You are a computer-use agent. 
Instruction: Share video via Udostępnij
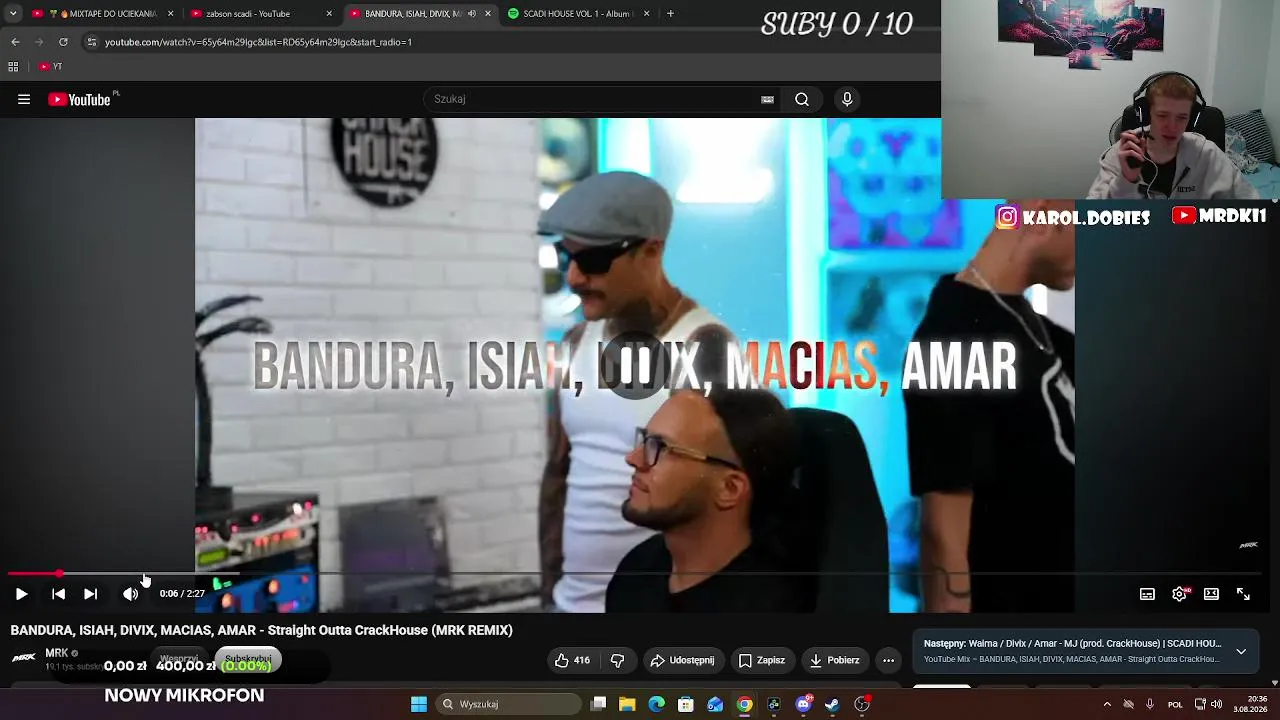click(x=682, y=660)
